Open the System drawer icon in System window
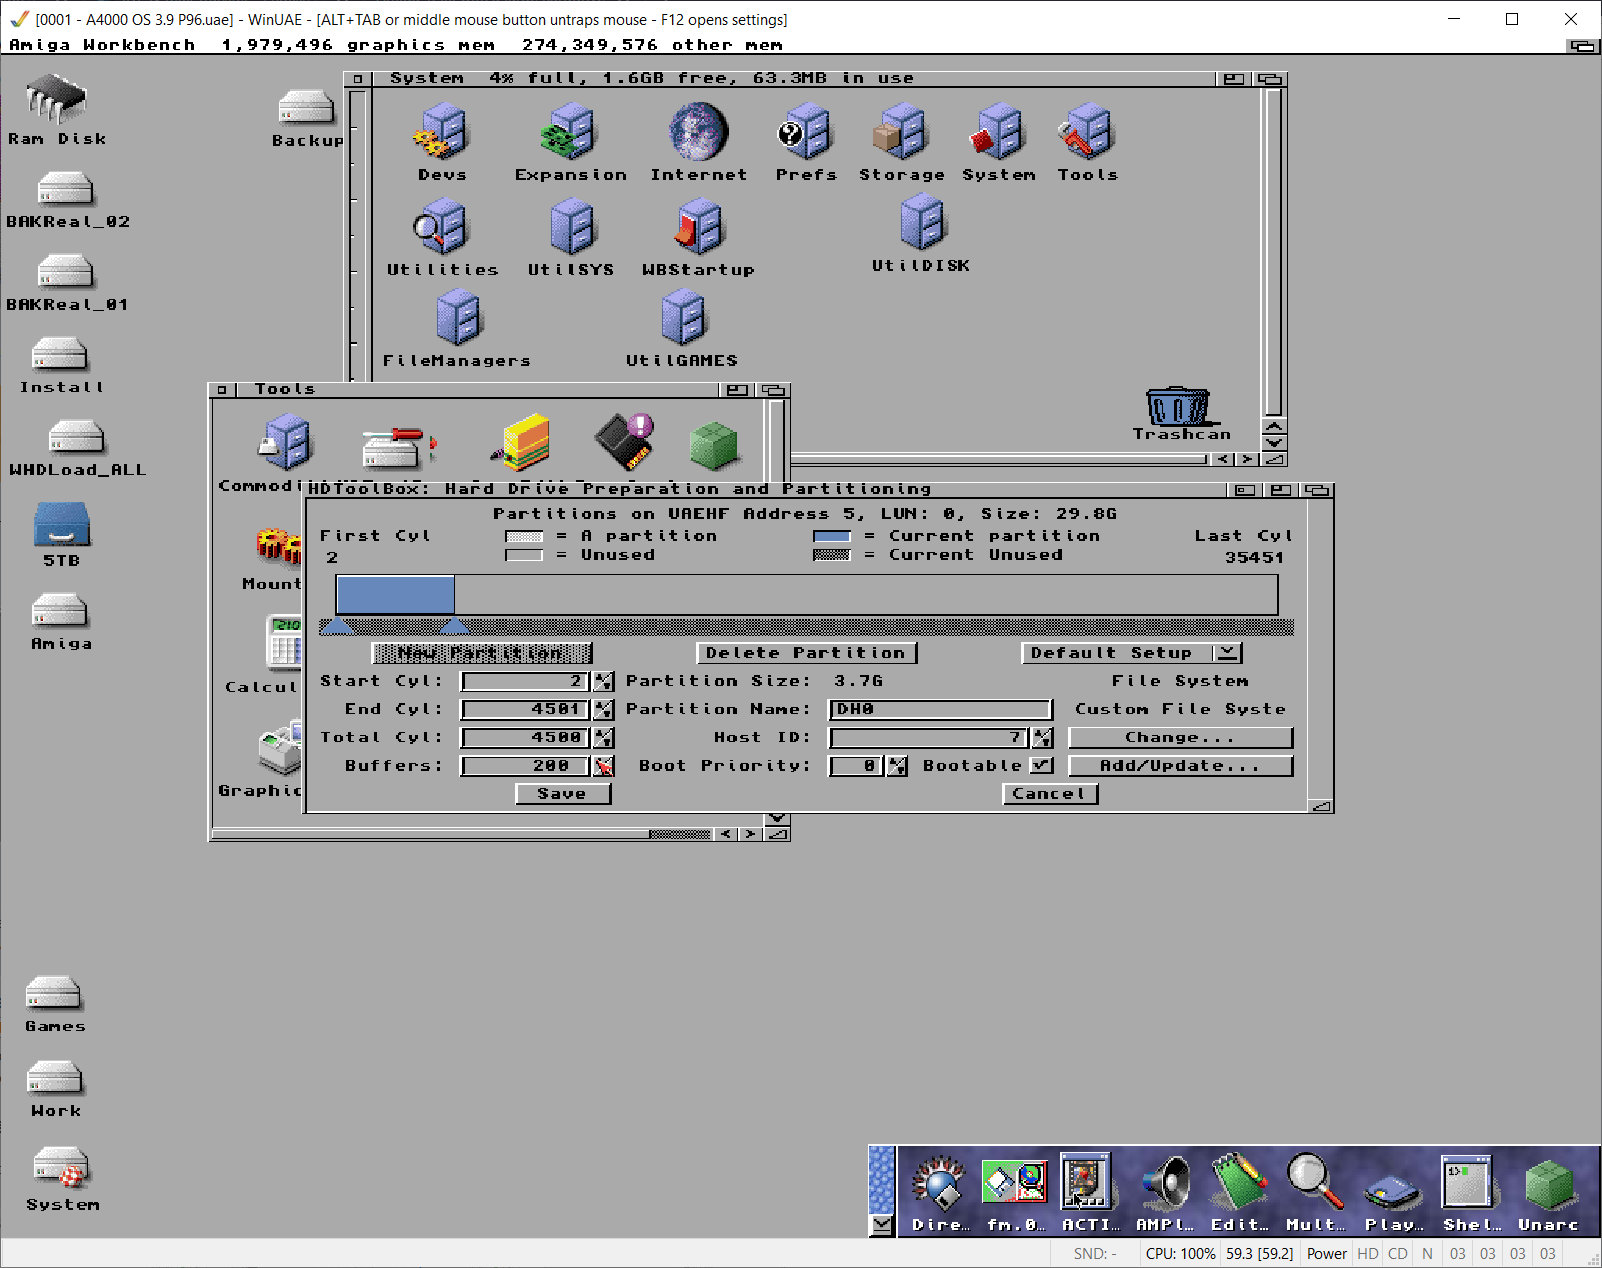The width and height of the screenshot is (1602, 1268). coord(997,132)
